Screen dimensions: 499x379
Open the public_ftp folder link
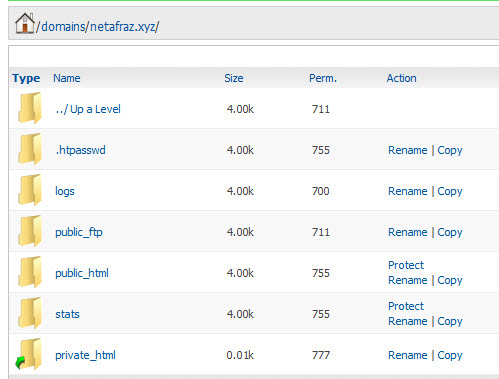[79, 232]
